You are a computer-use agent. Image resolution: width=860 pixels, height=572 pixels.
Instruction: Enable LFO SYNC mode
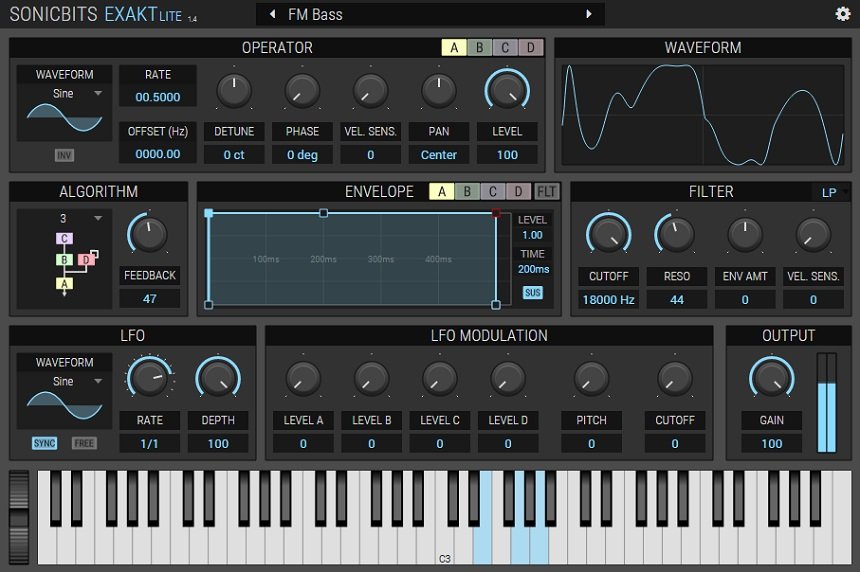click(x=44, y=443)
